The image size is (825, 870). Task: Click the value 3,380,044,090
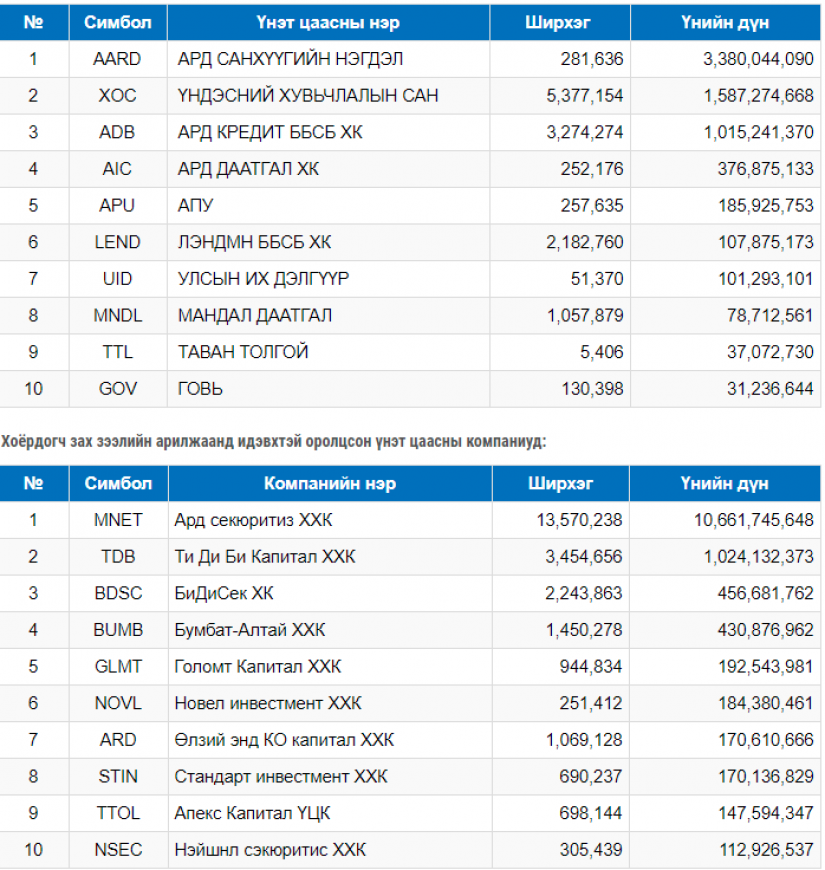tap(758, 59)
